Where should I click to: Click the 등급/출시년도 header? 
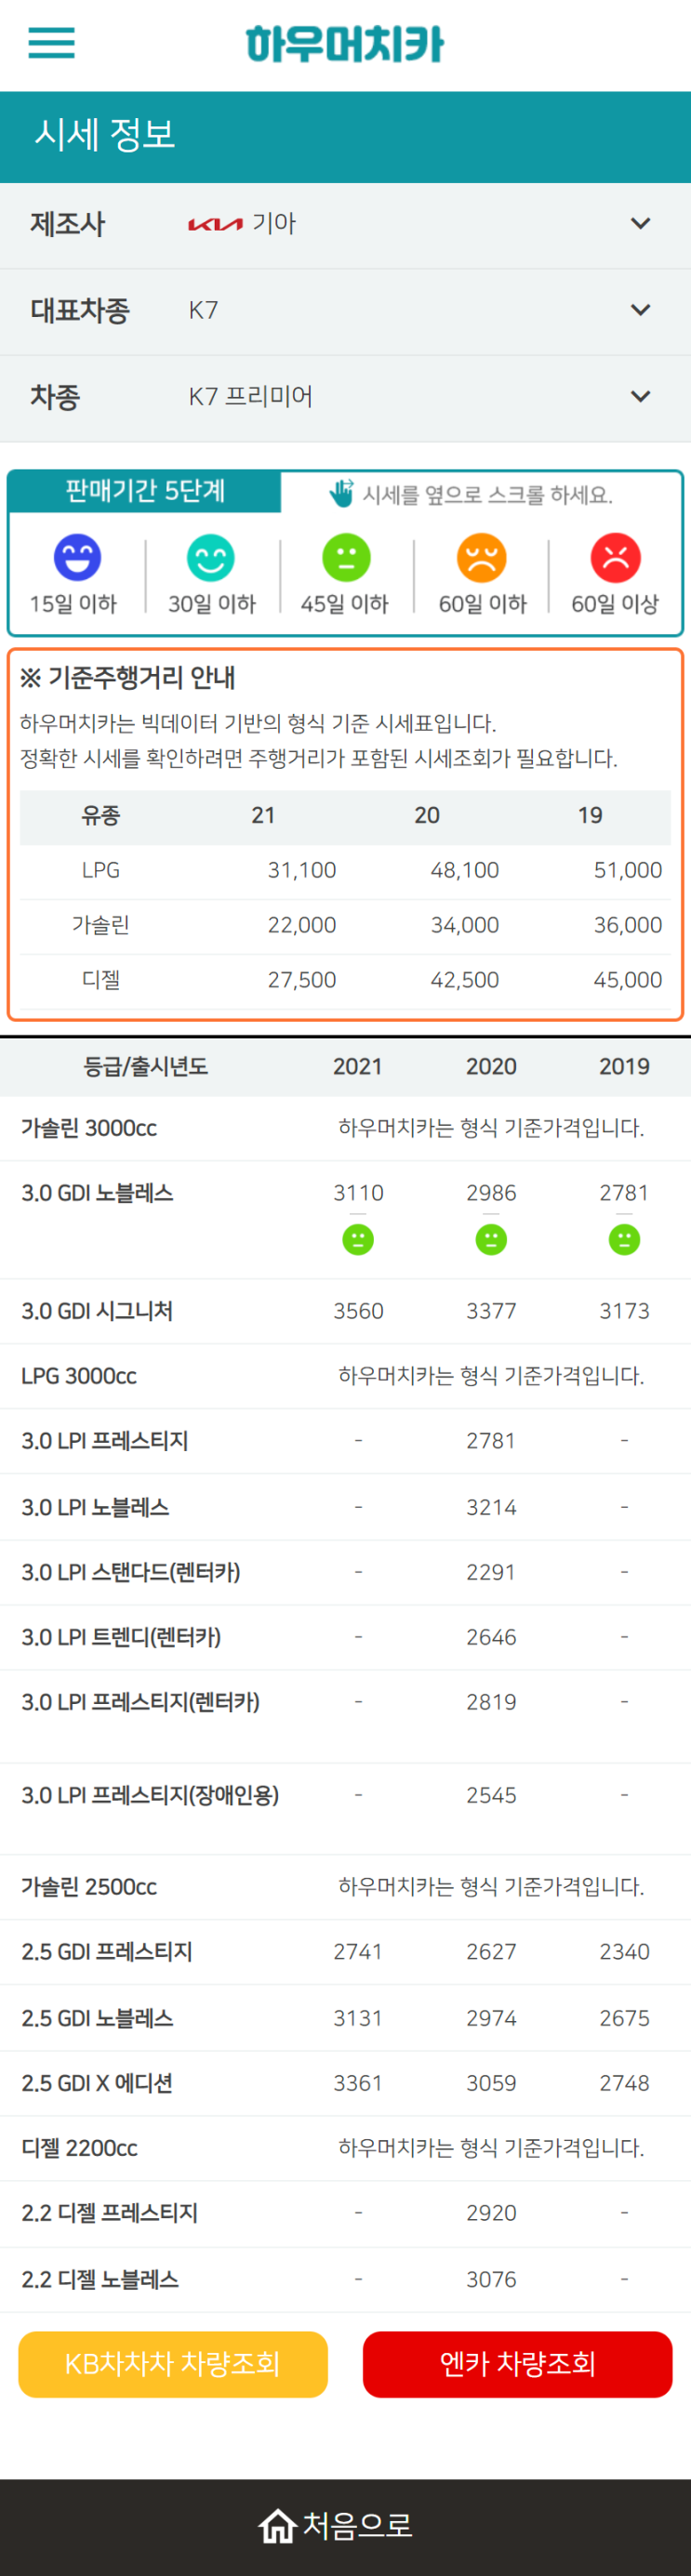pos(146,1066)
